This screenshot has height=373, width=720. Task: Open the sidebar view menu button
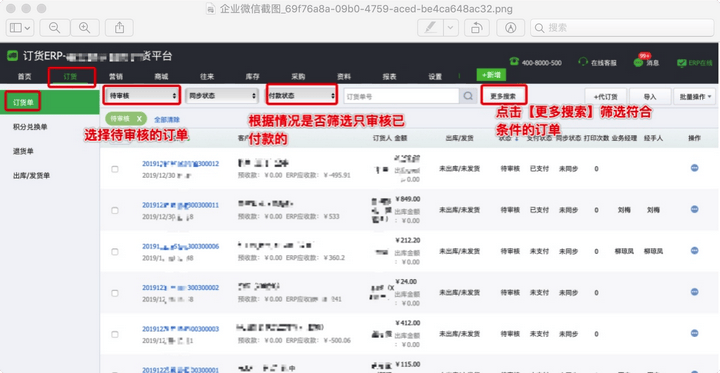point(20,28)
